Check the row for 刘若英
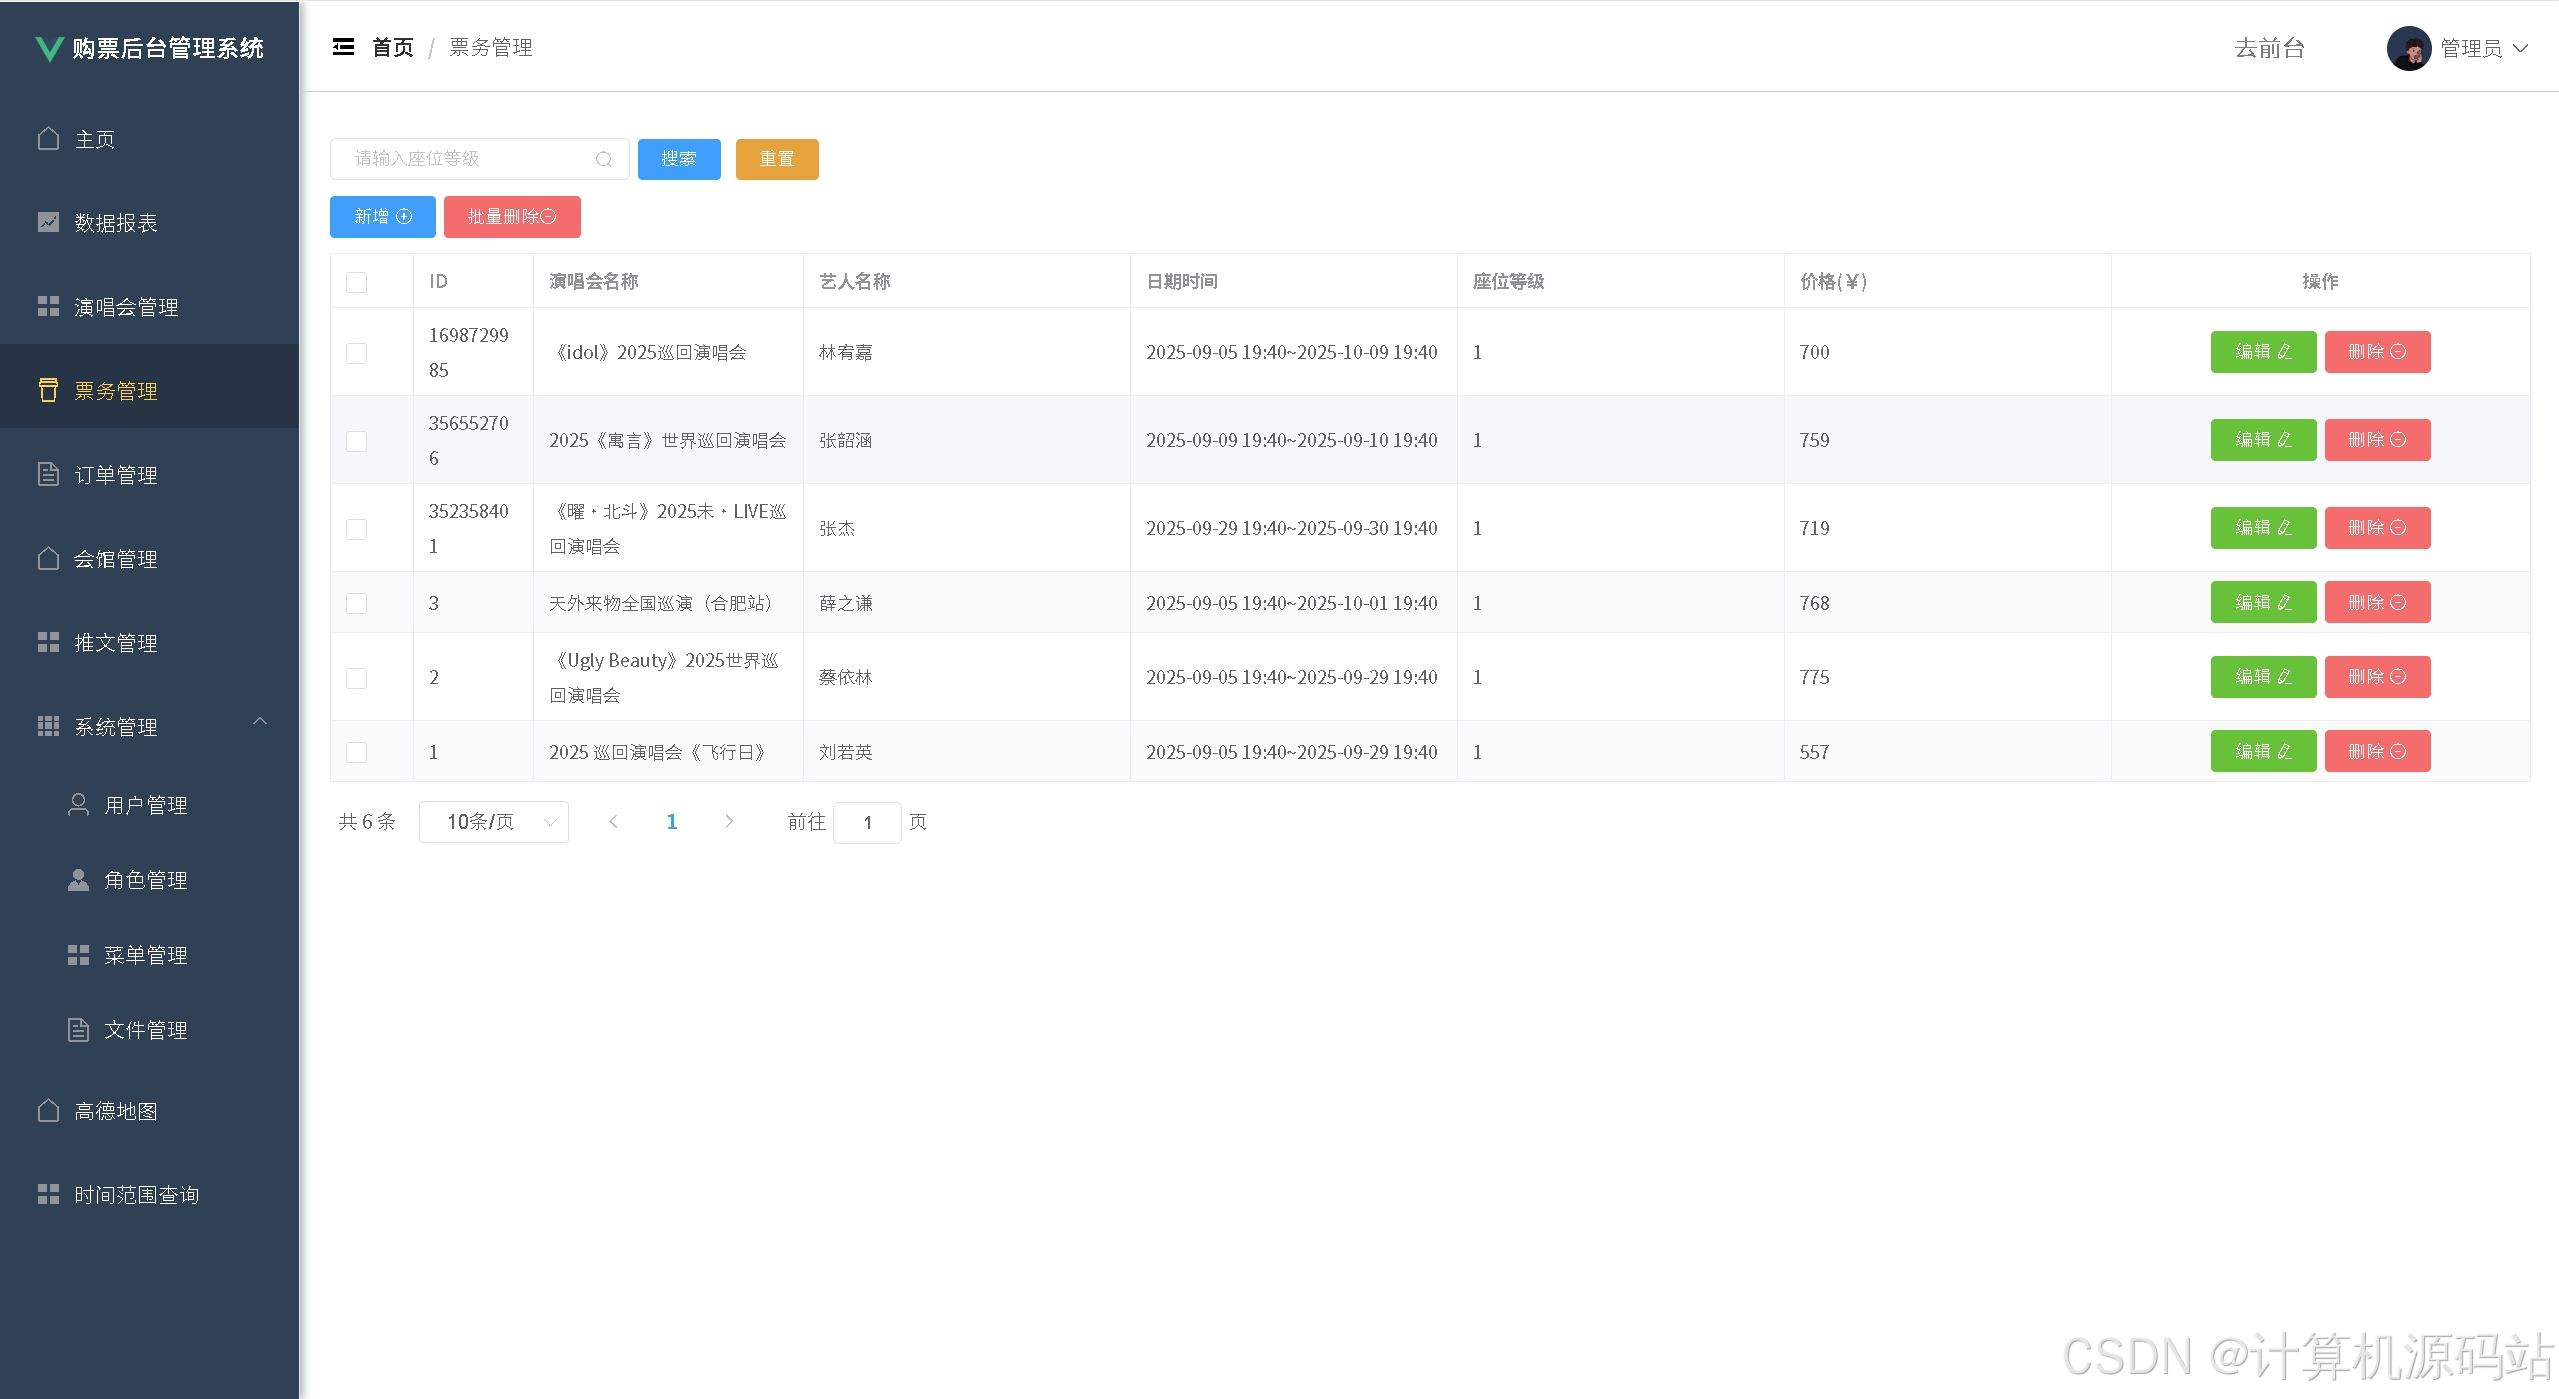This screenshot has height=1399, width=2559. [x=356, y=752]
